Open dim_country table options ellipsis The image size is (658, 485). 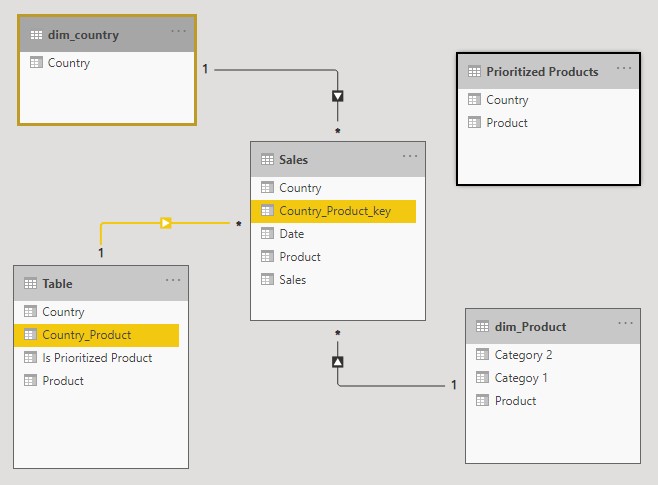tap(178, 31)
